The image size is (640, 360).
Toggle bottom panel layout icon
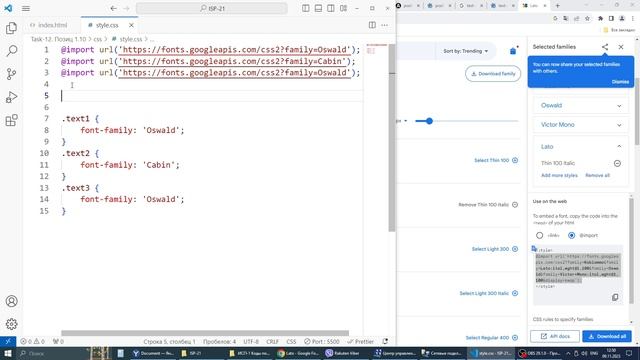[x=318, y=8]
